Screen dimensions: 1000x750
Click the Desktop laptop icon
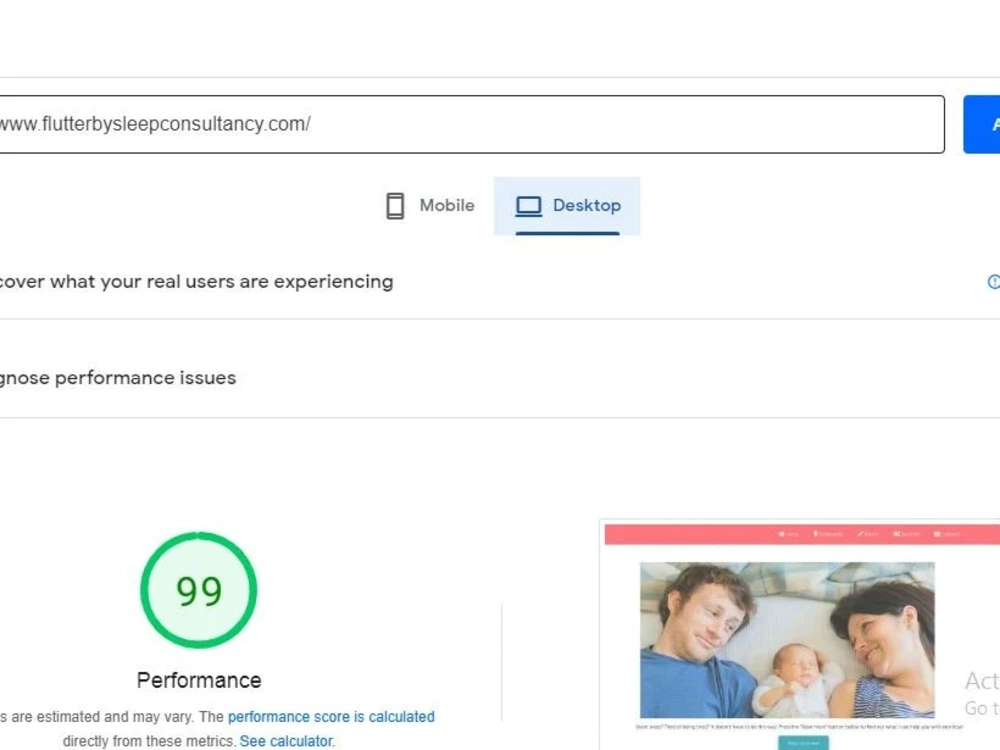[x=529, y=206]
